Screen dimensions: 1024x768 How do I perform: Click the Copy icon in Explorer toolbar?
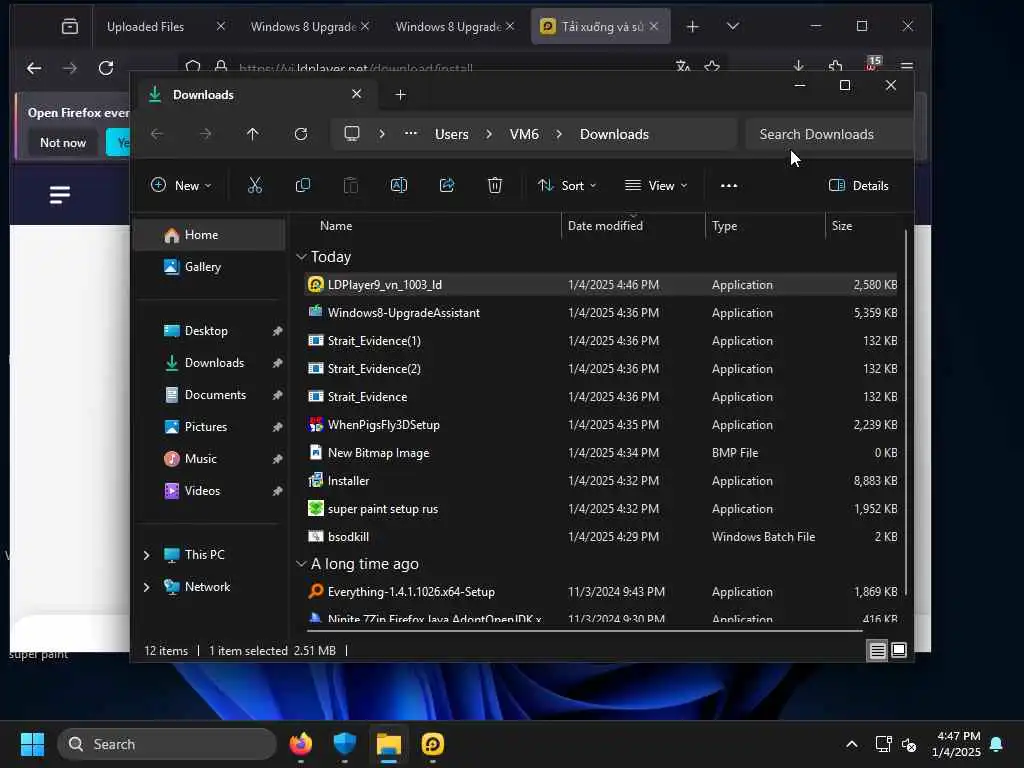coord(303,185)
